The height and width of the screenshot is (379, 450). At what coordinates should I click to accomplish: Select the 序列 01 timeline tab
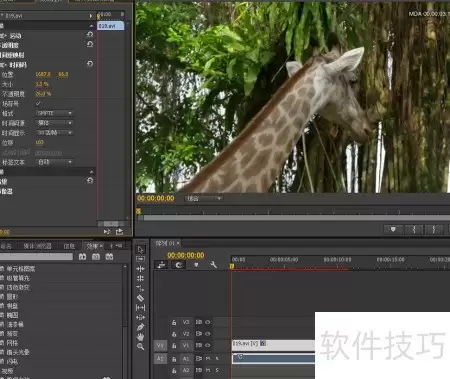coord(167,243)
